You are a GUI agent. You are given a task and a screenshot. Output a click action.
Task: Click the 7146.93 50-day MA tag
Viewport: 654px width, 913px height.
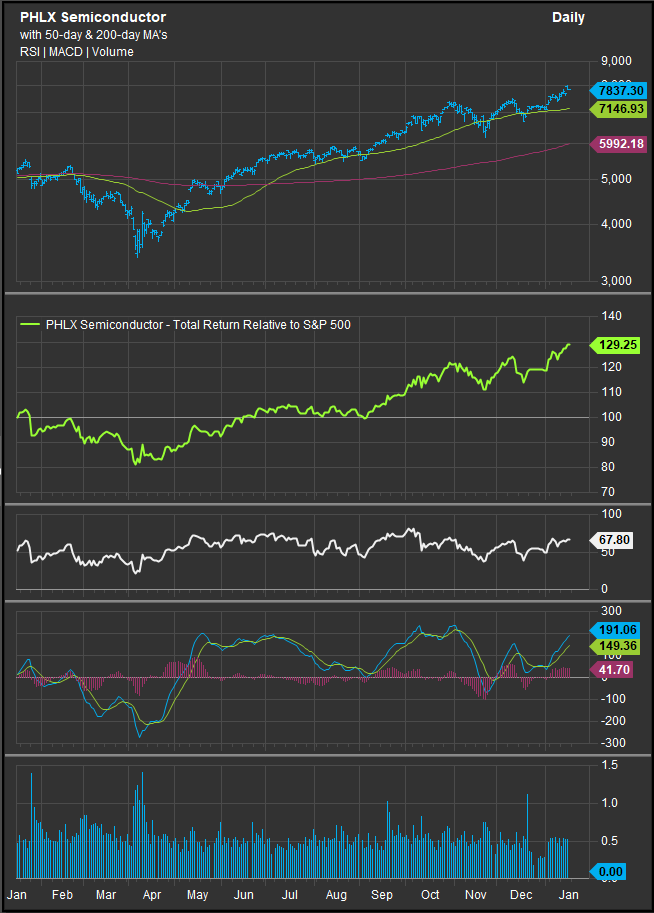[x=620, y=108]
